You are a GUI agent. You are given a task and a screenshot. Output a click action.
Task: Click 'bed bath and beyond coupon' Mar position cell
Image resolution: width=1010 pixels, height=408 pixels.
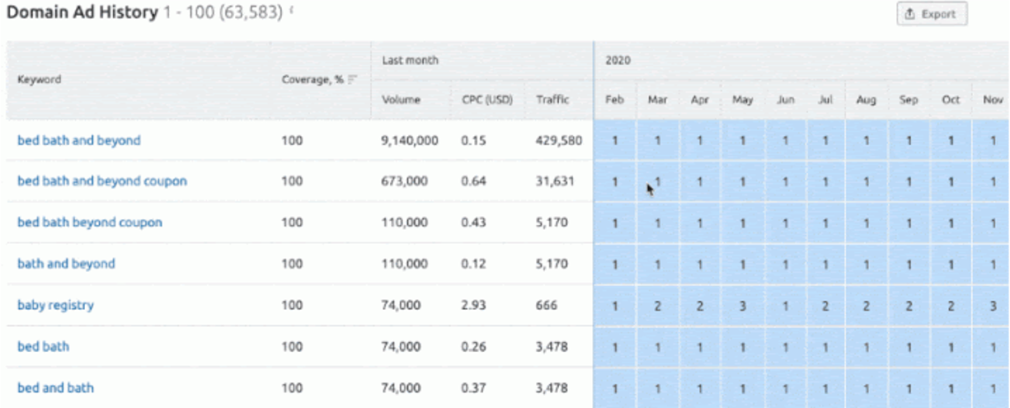coord(658,182)
